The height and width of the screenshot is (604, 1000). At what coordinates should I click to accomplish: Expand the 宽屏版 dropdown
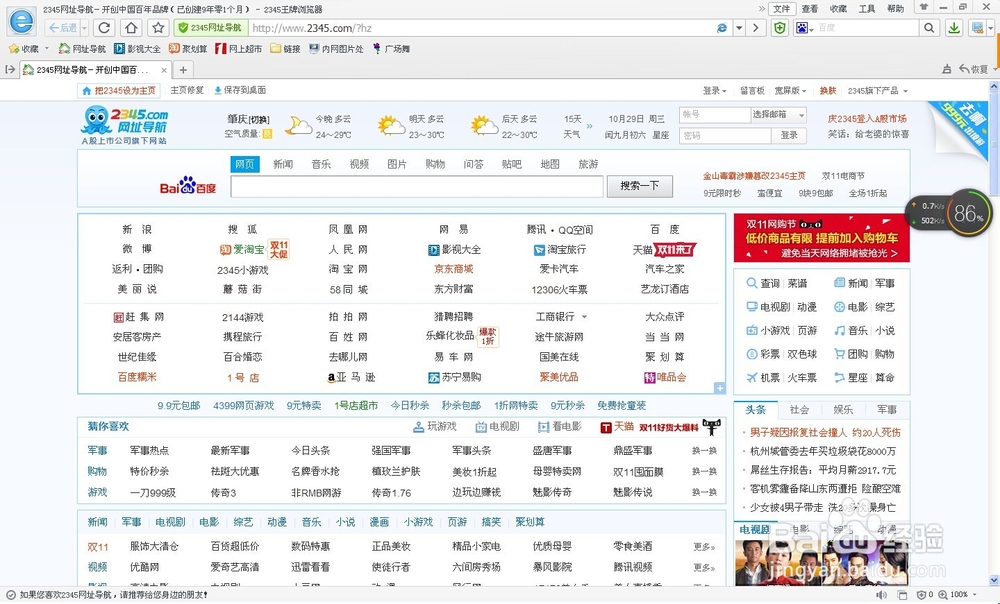pyautogui.click(x=791, y=91)
